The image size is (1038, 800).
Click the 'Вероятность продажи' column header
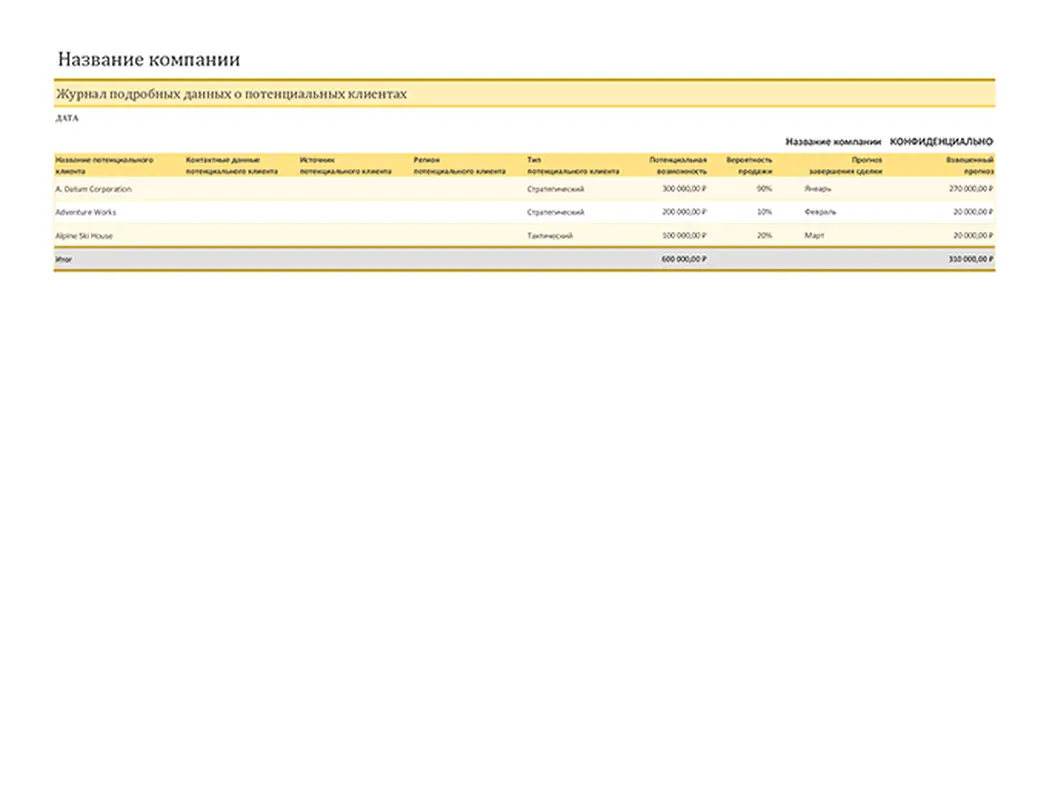coord(749,165)
